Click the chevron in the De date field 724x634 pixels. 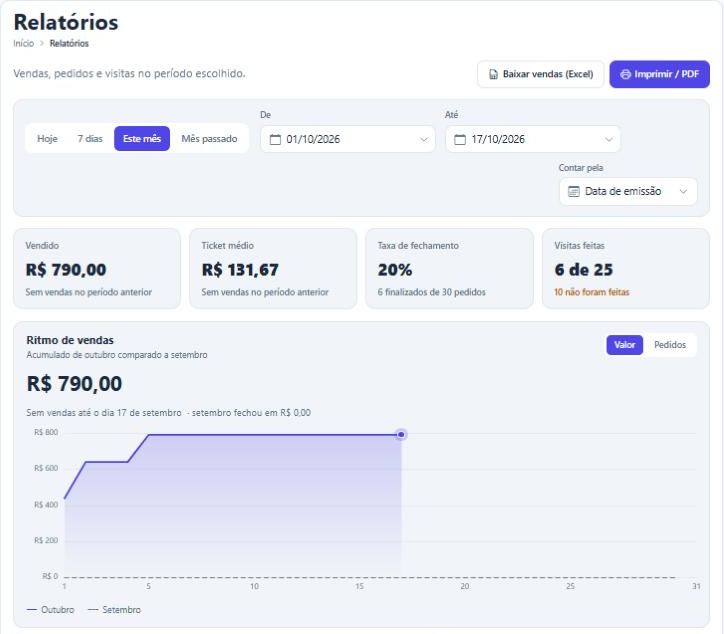(423, 139)
